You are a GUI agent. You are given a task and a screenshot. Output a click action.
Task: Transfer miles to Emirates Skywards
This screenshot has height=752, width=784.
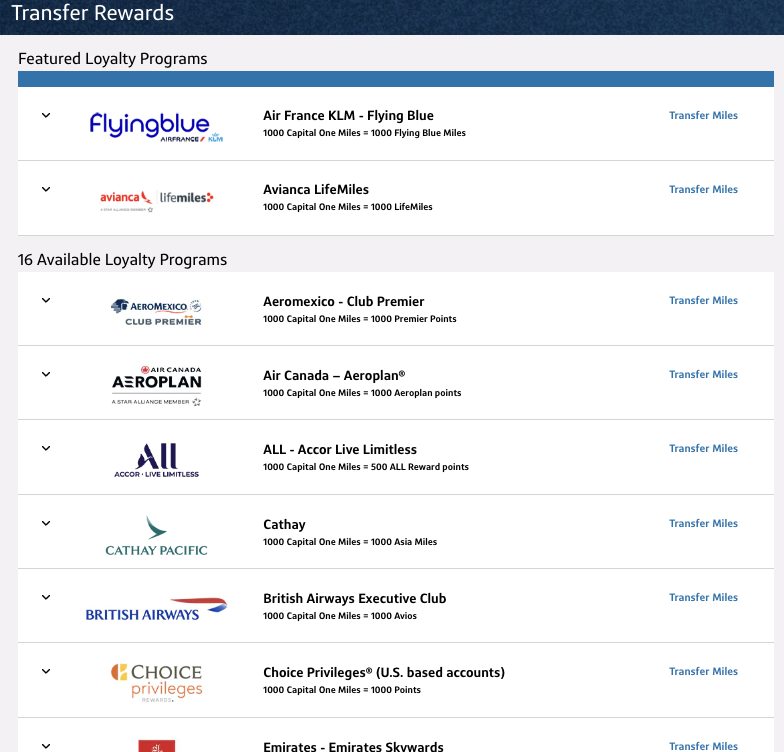coord(703,746)
